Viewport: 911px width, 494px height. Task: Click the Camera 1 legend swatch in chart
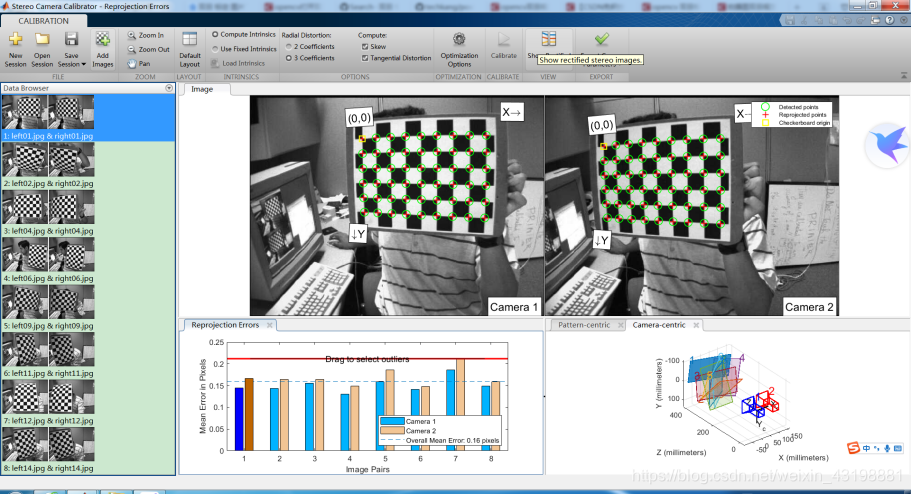pyautogui.click(x=392, y=421)
